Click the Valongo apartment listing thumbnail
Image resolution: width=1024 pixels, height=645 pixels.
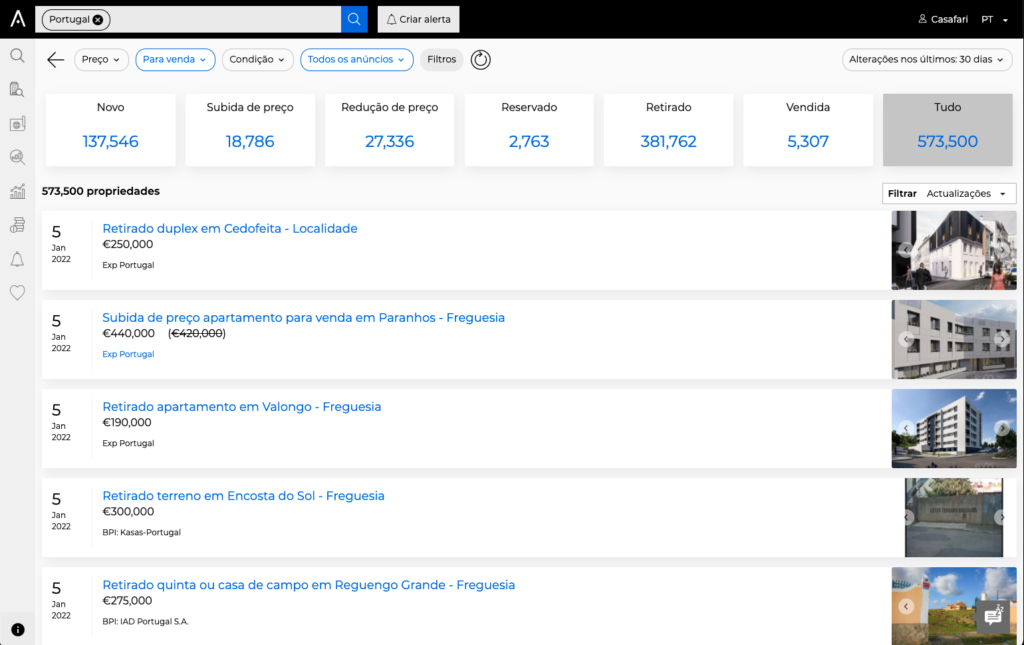[x=954, y=428]
